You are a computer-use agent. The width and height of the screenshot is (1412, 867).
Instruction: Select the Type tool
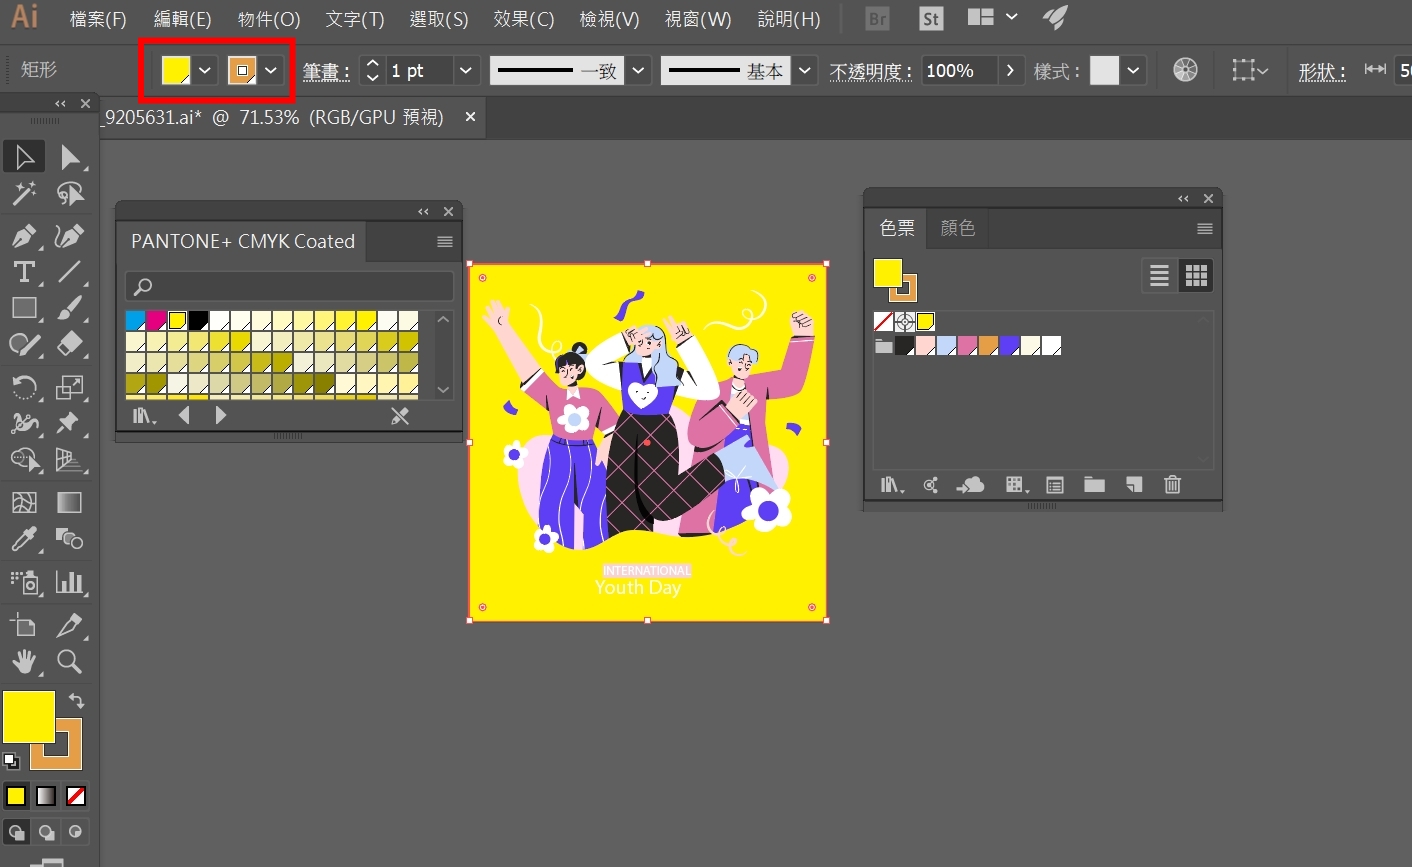[x=23, y=272]
